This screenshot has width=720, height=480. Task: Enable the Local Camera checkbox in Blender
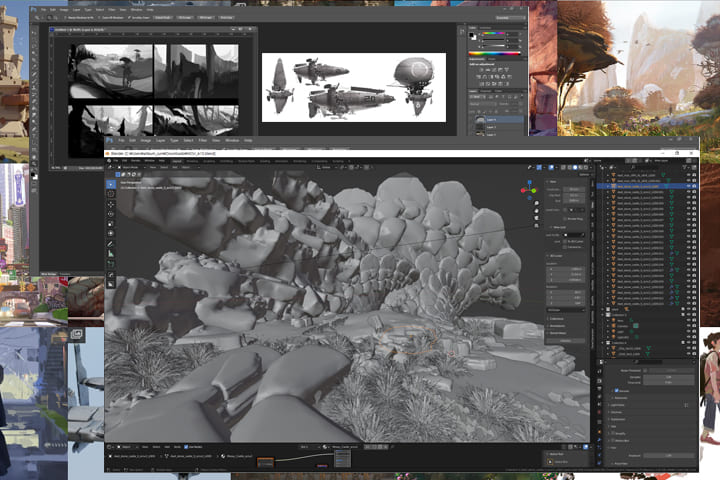pos(566,210)
